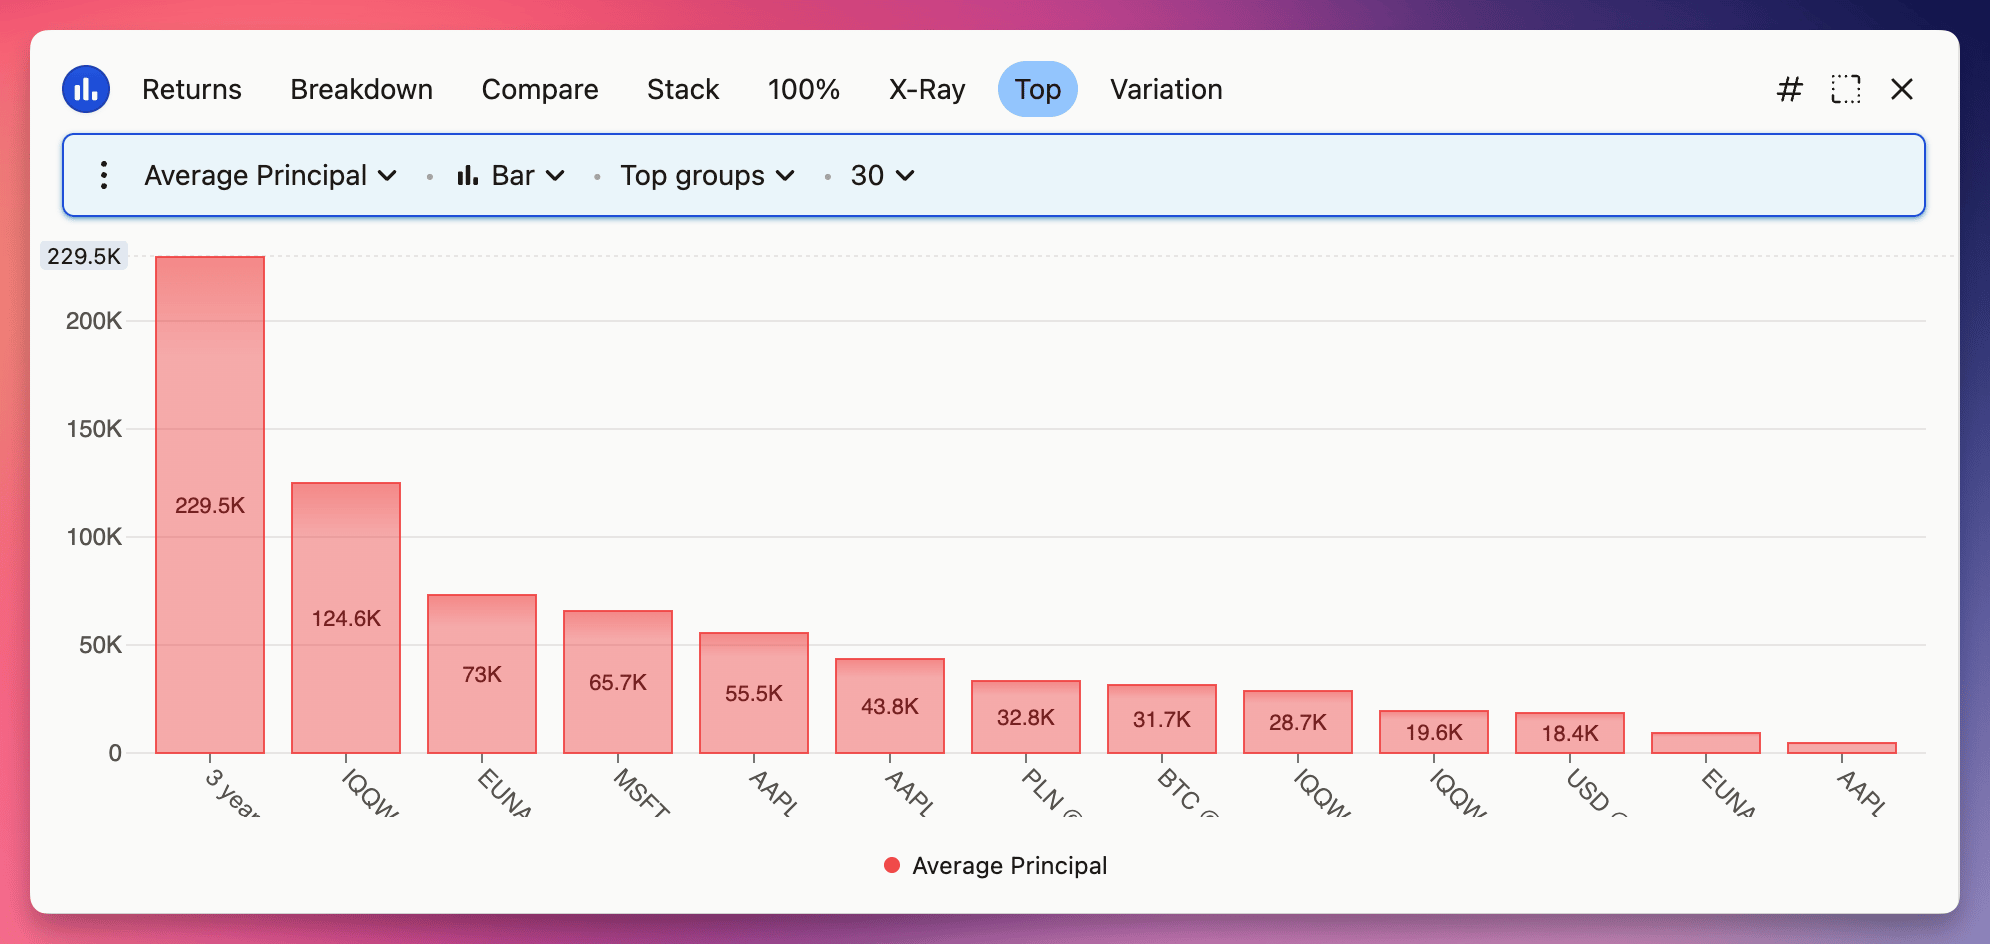Click the 43.8K AAPL bar
The image size is (1990, 944).
890,706
